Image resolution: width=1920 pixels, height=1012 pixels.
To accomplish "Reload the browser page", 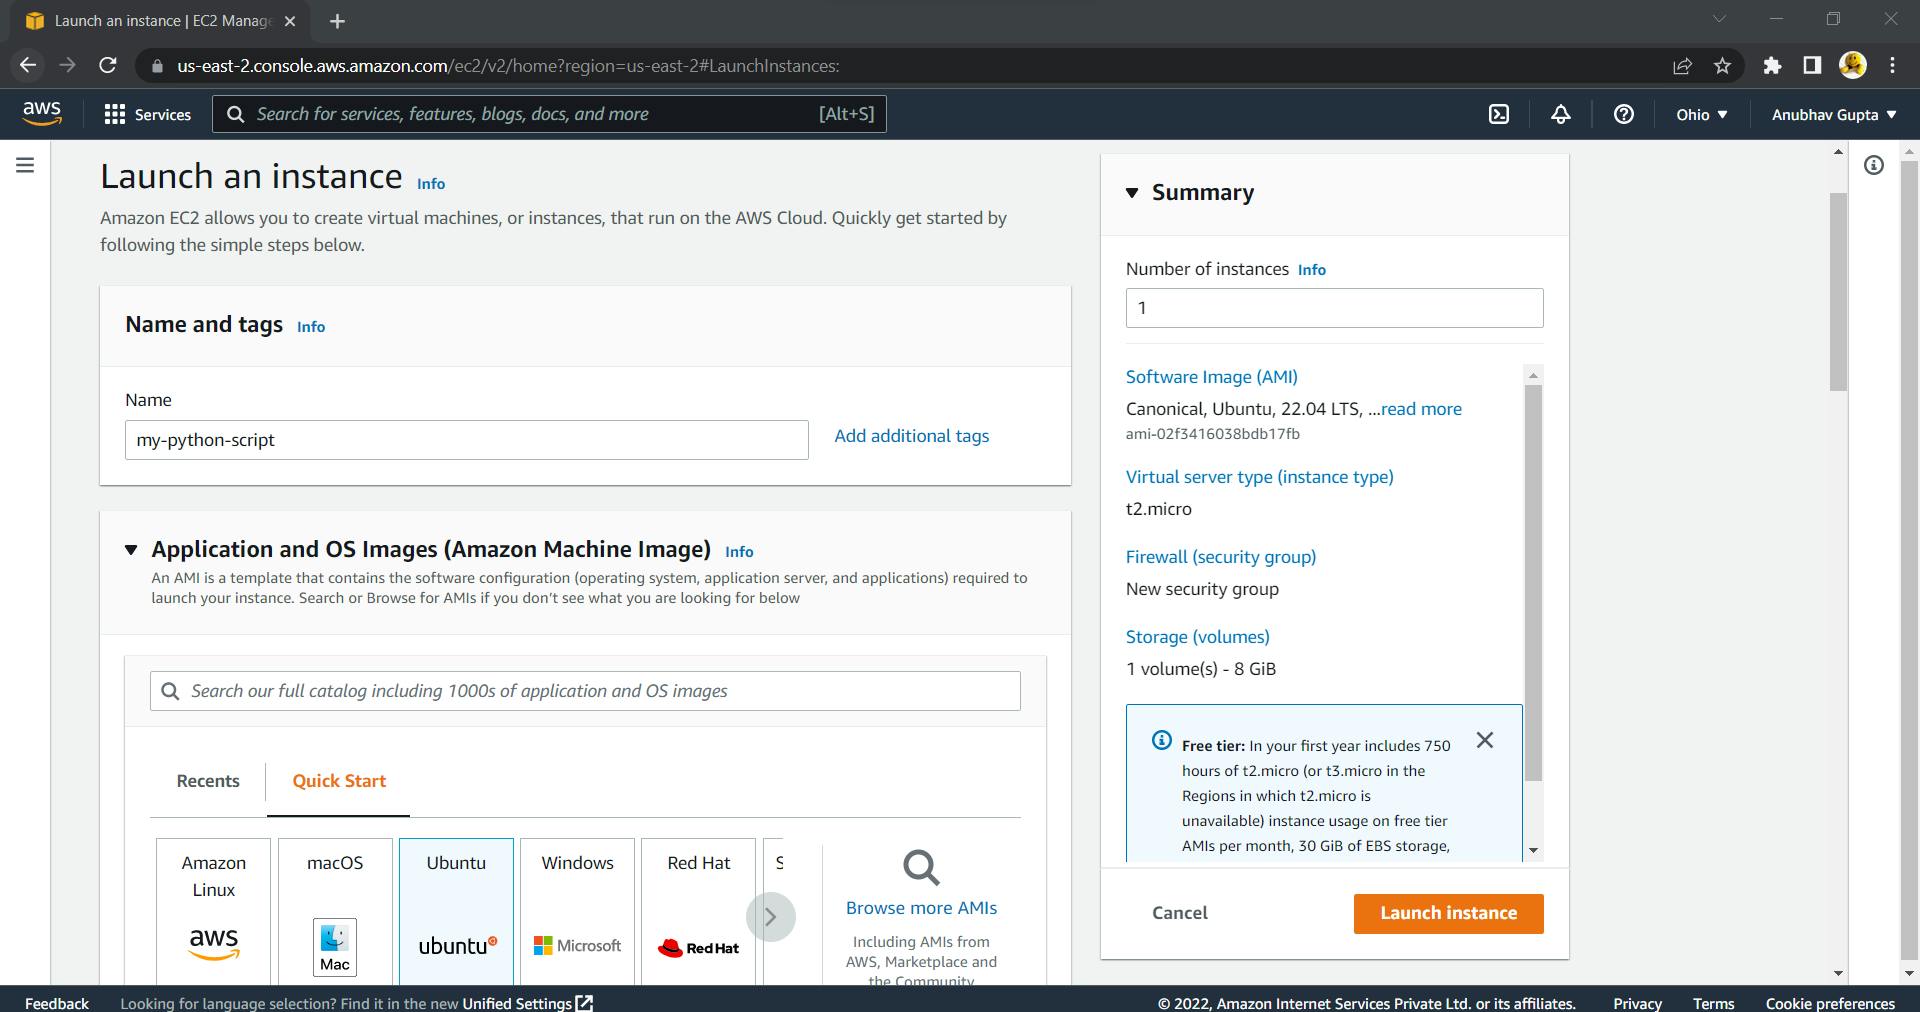I will coord(108,66).
